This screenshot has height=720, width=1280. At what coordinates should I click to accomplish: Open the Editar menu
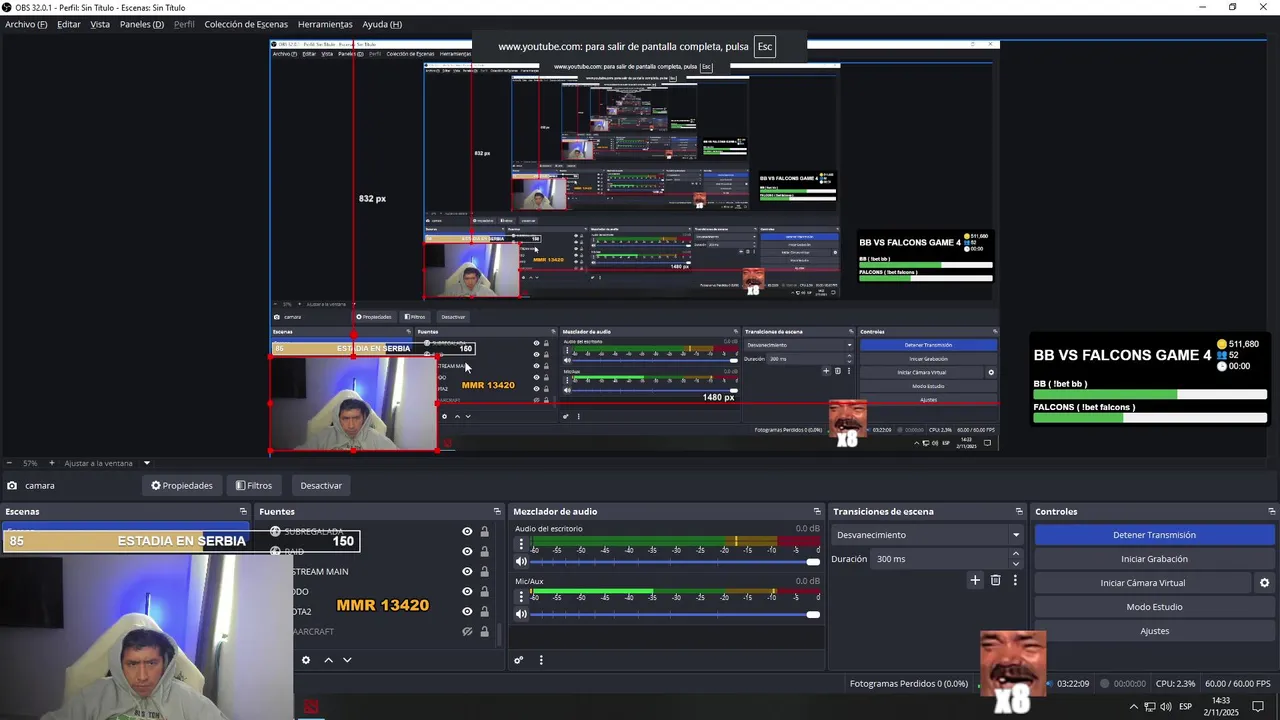69,24
